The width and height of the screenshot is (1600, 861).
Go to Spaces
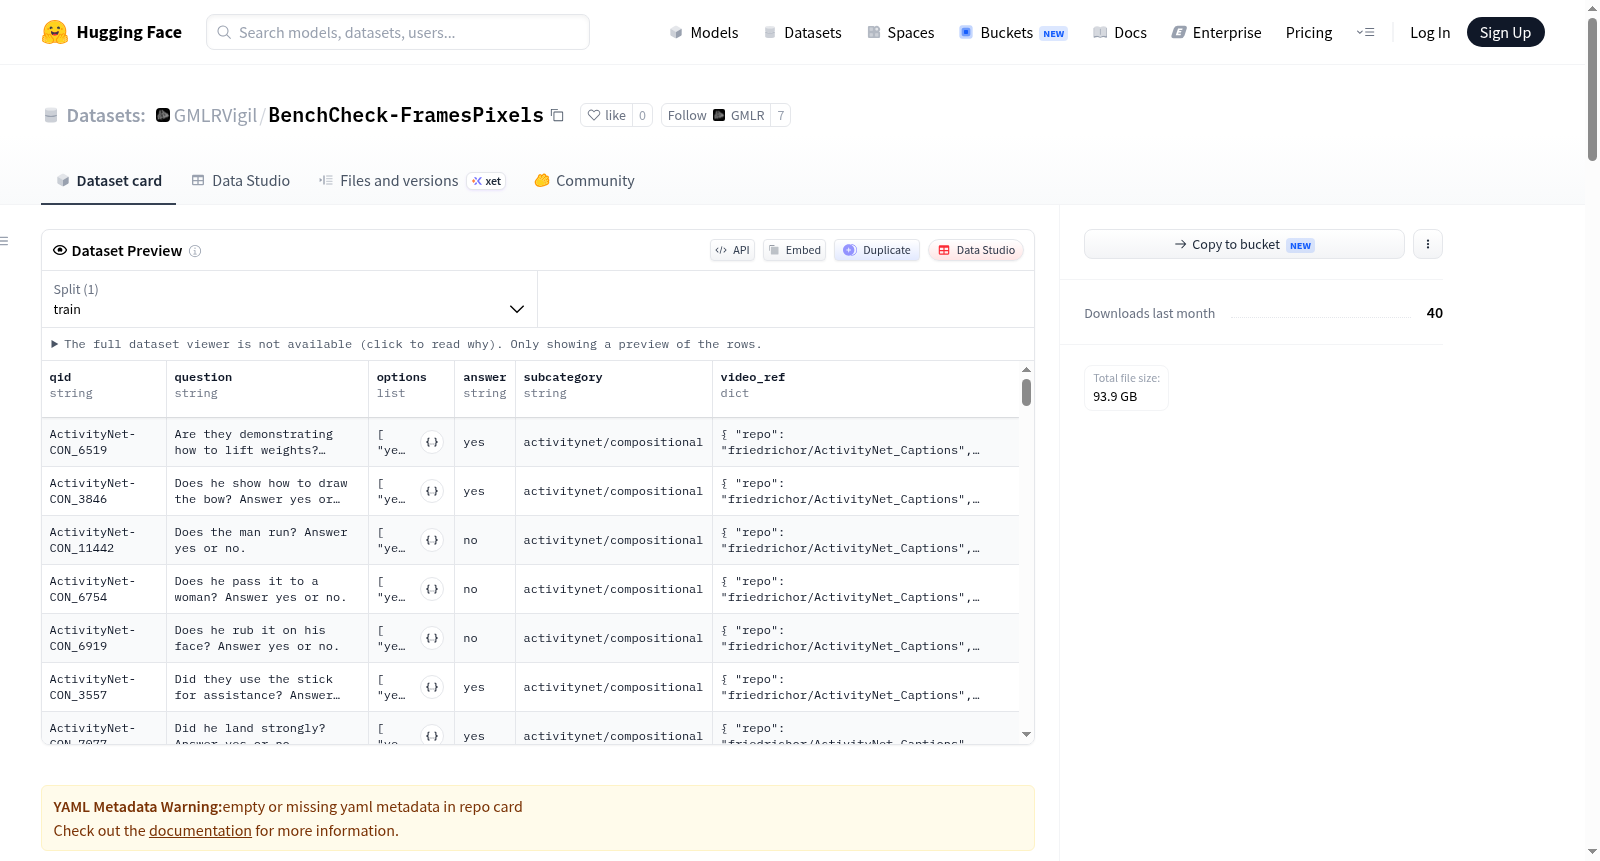pos(900,32)
